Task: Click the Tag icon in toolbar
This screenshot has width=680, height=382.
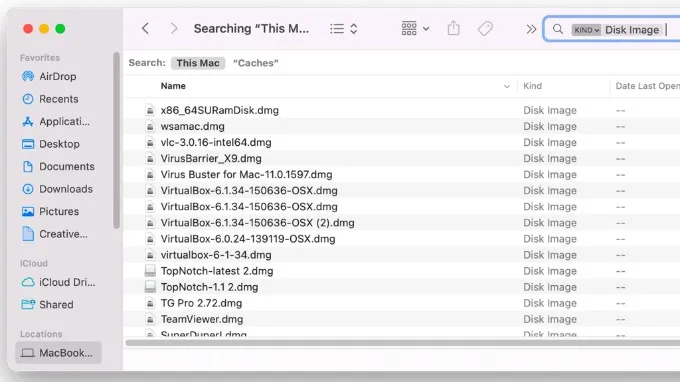Action: (485, 29)
